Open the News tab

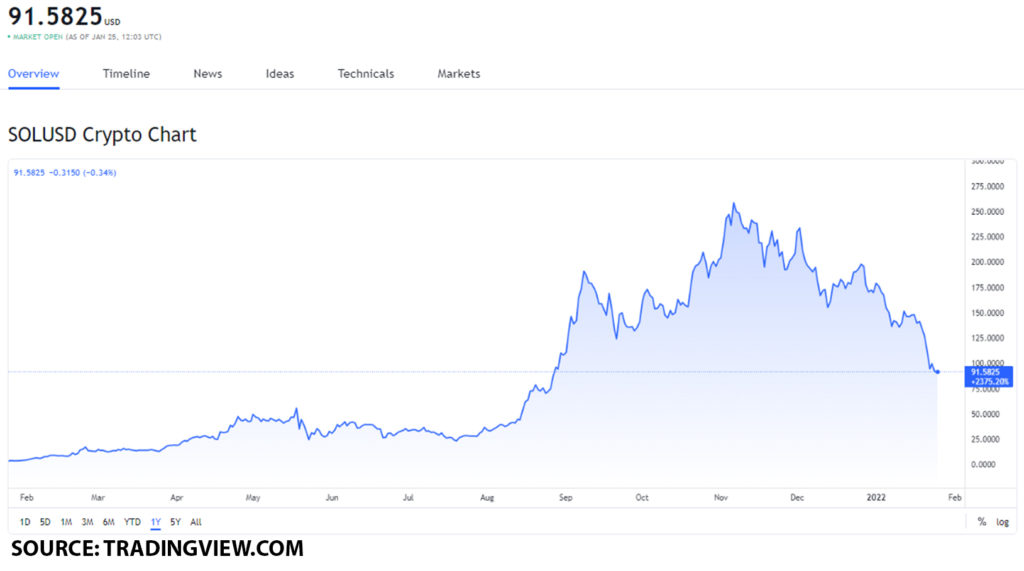tap(208, 74)
